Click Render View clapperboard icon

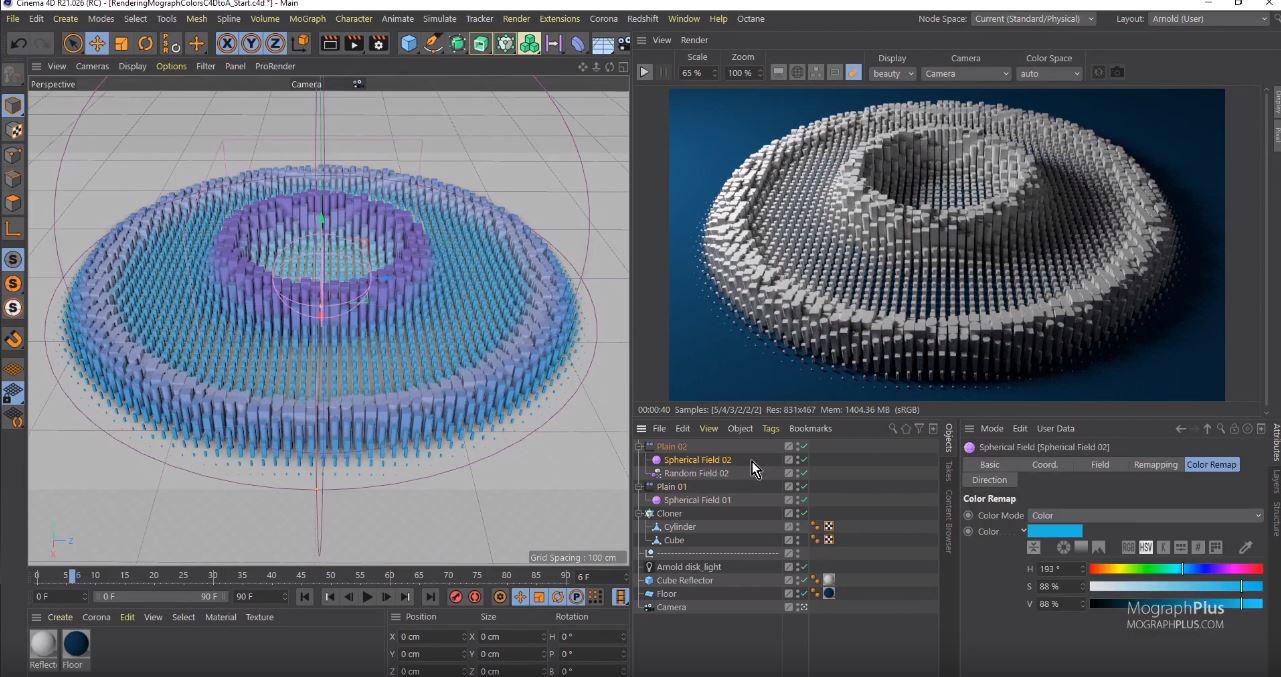(330, 43)
